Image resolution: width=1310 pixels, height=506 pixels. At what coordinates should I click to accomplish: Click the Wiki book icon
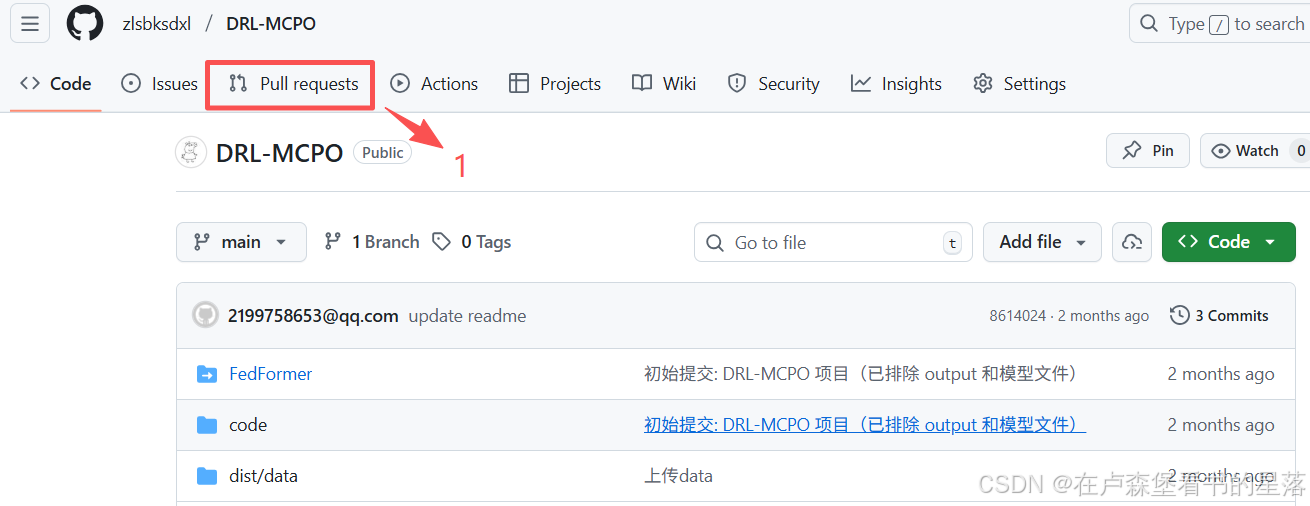[642, 84]
